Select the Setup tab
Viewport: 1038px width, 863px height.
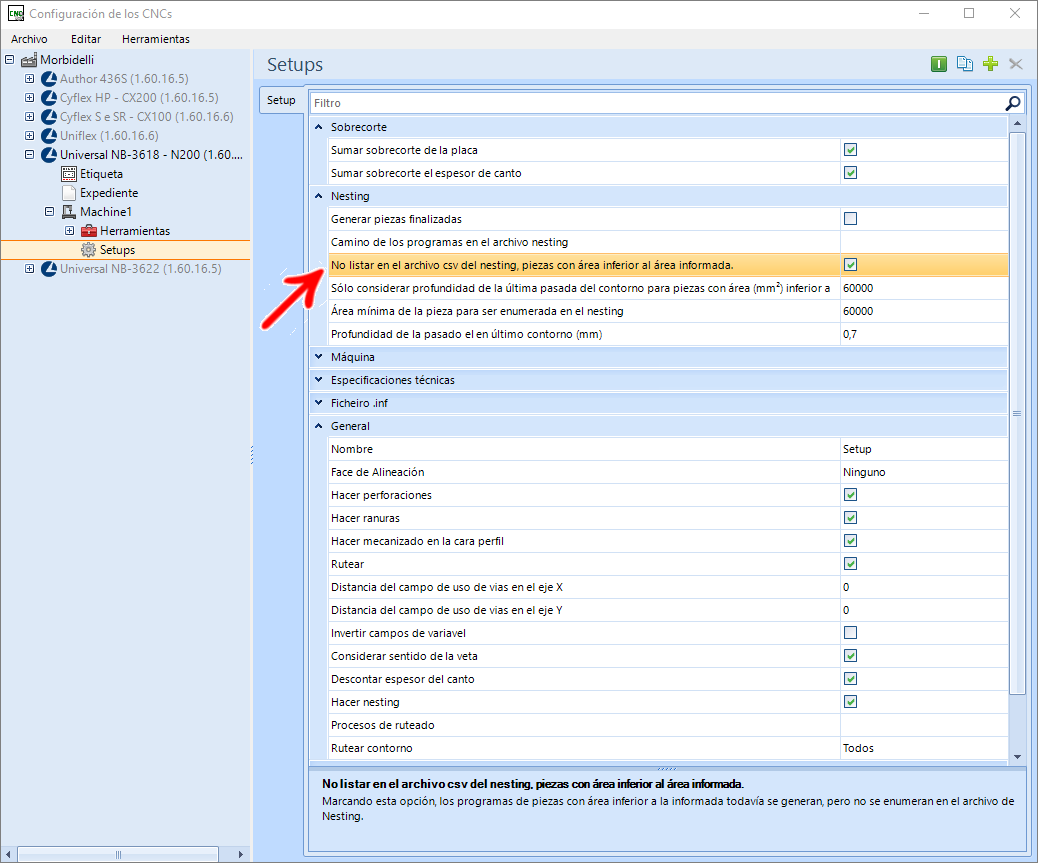pyautogui.click(x=281, y=100)
